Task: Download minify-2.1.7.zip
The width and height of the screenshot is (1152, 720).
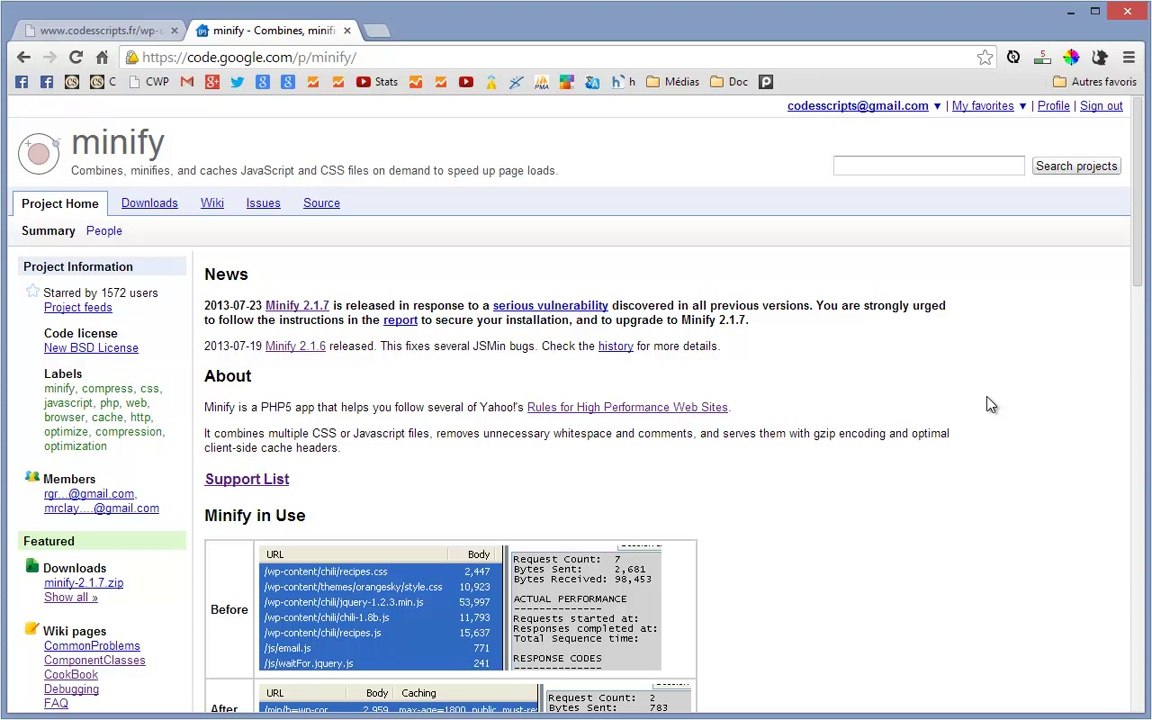Action: (84, 583)
